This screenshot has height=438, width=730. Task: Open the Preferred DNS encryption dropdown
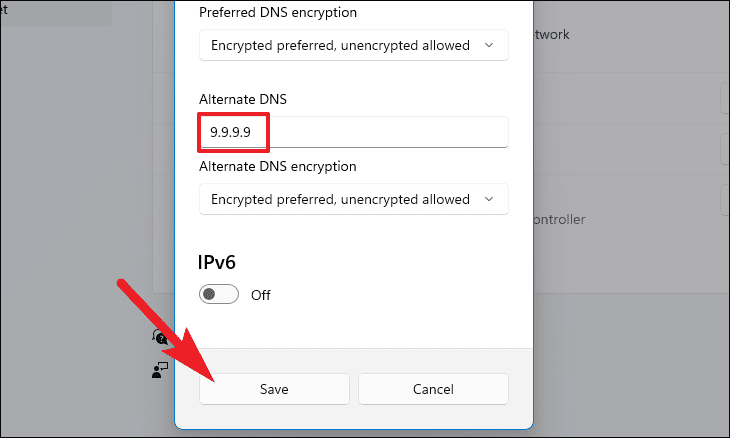pyautogui.click(x=354, y=45)
